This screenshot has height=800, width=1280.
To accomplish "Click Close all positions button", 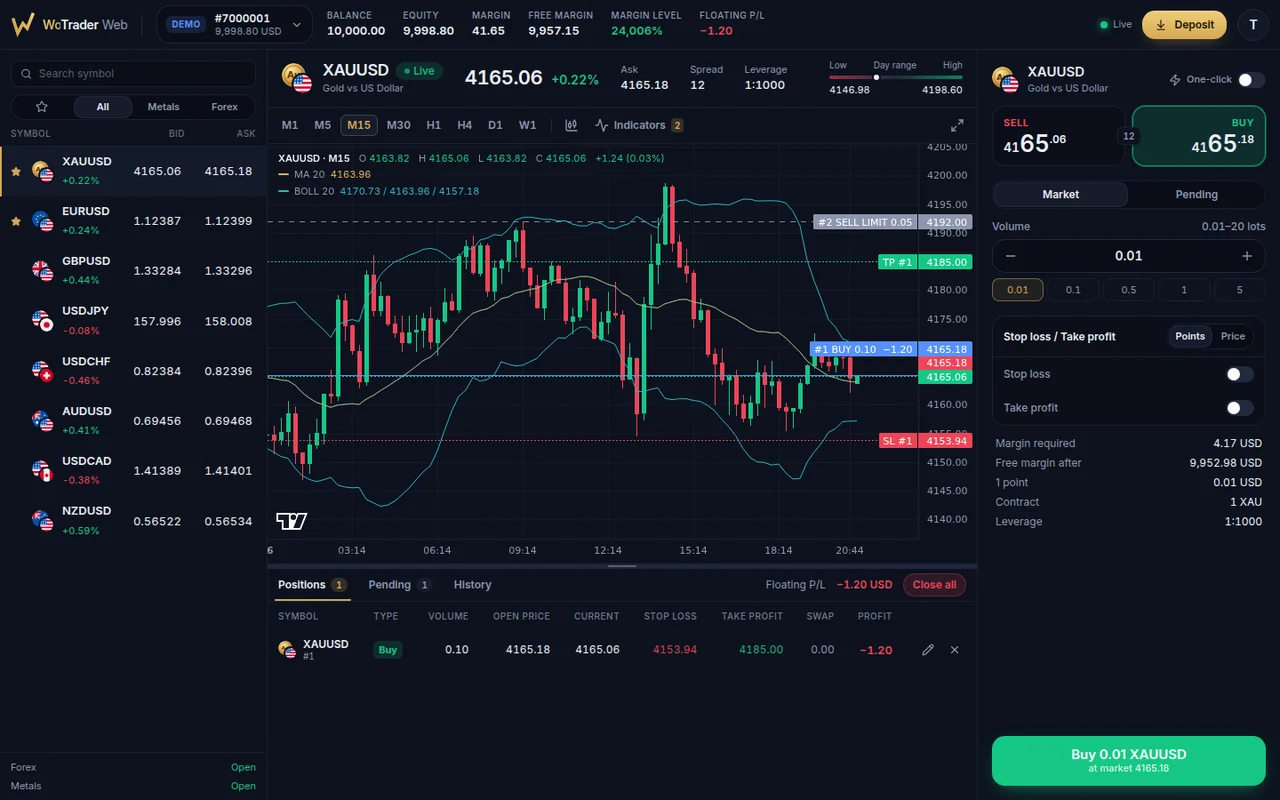I will tap(934, 585).
